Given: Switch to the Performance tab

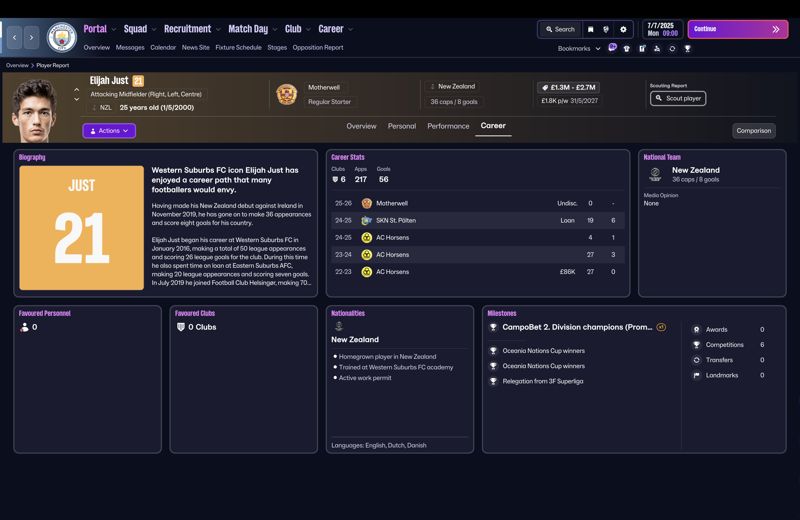Looking at the screenshot, I should 448,126.
